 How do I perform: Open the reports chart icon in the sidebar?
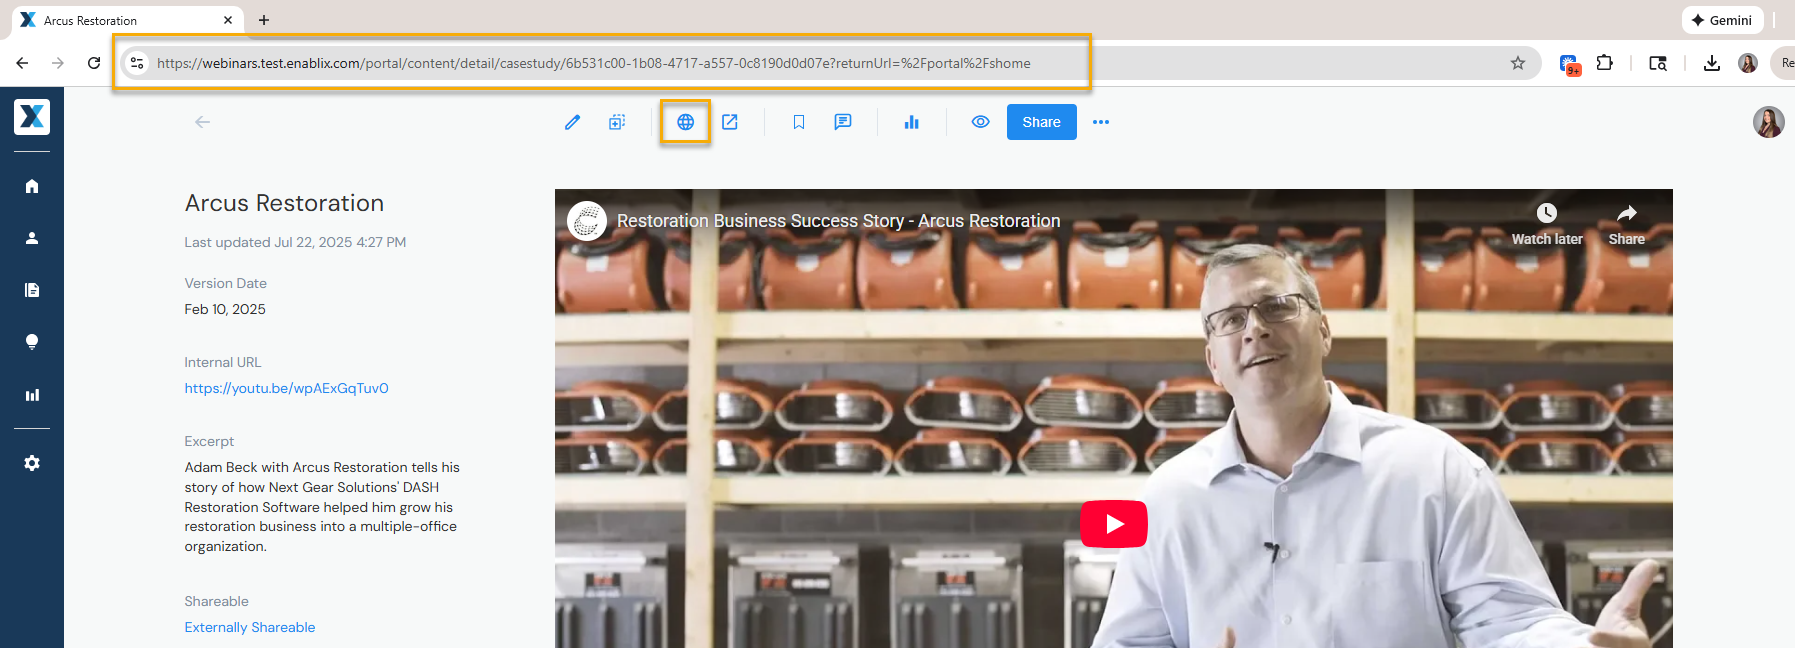point(32,395)
